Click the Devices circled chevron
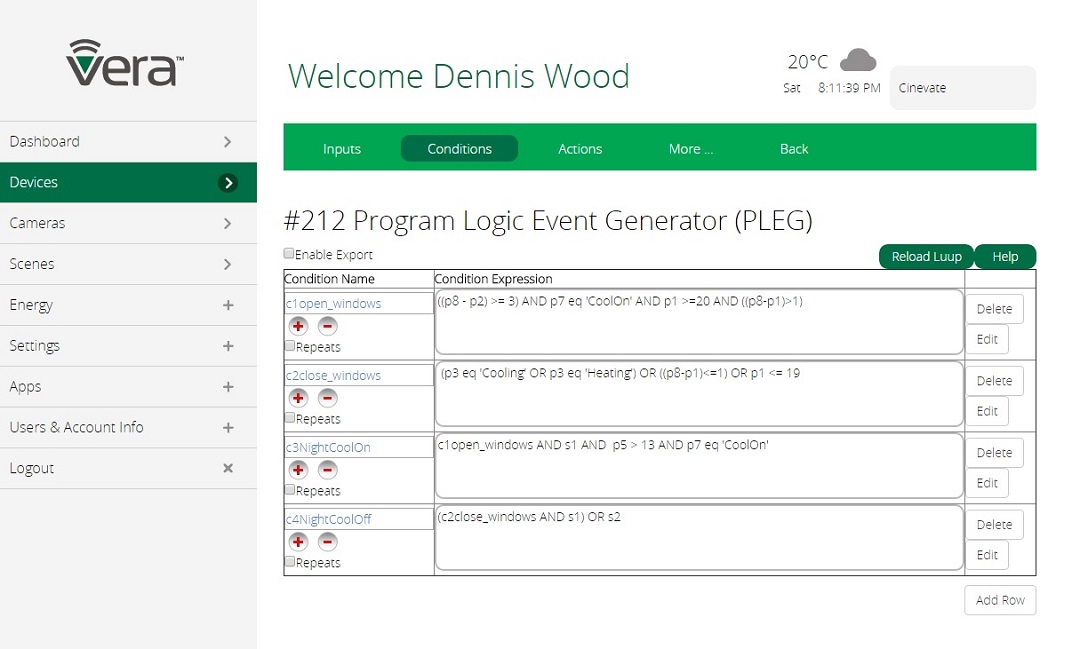The width and height of the screenshot is (1080, 649). 228,183
